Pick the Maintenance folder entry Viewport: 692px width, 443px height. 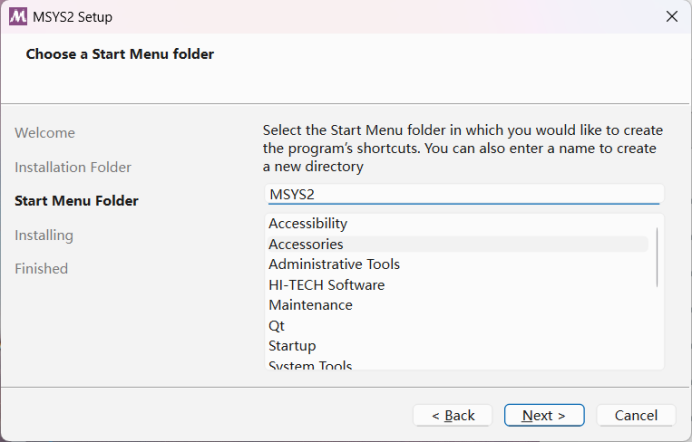tap(458, 305)
